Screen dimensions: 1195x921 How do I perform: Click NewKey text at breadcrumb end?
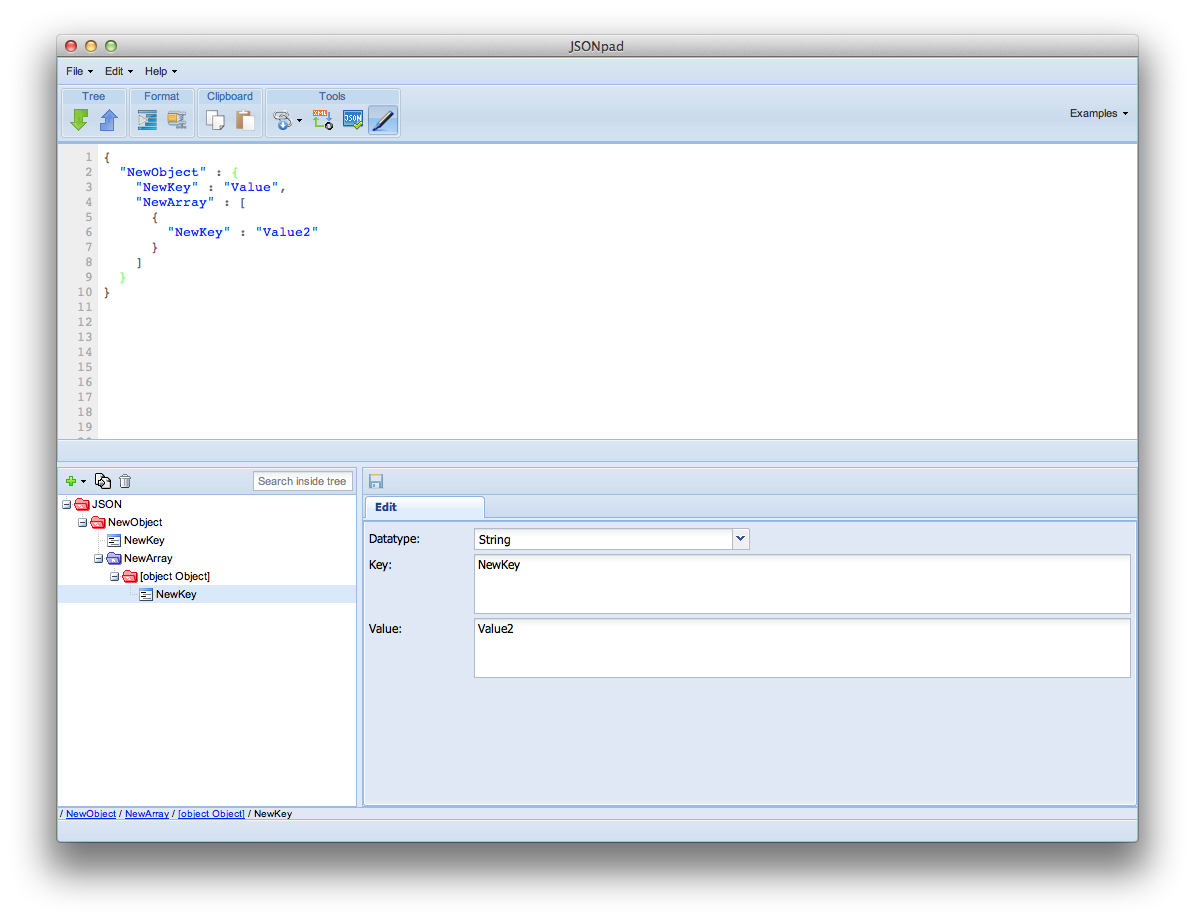273,813
